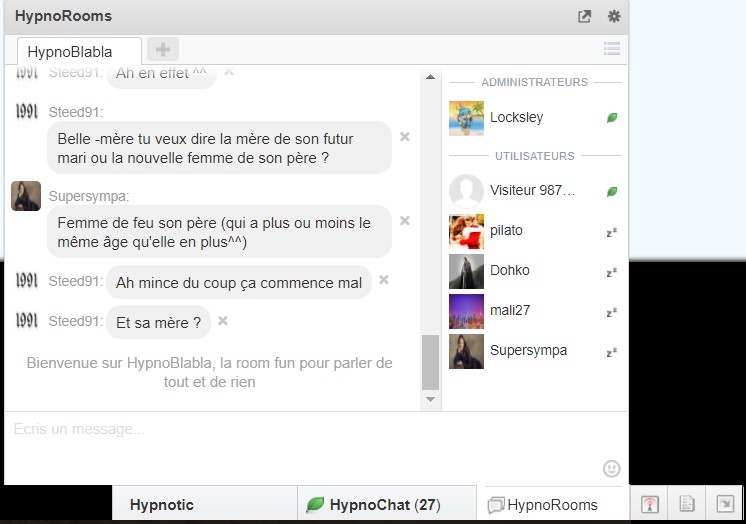Screen dimensions: 746x524
Task: Delete Supersympa's 'Femme de feu son père' message
Action: [x=405, y=220]
